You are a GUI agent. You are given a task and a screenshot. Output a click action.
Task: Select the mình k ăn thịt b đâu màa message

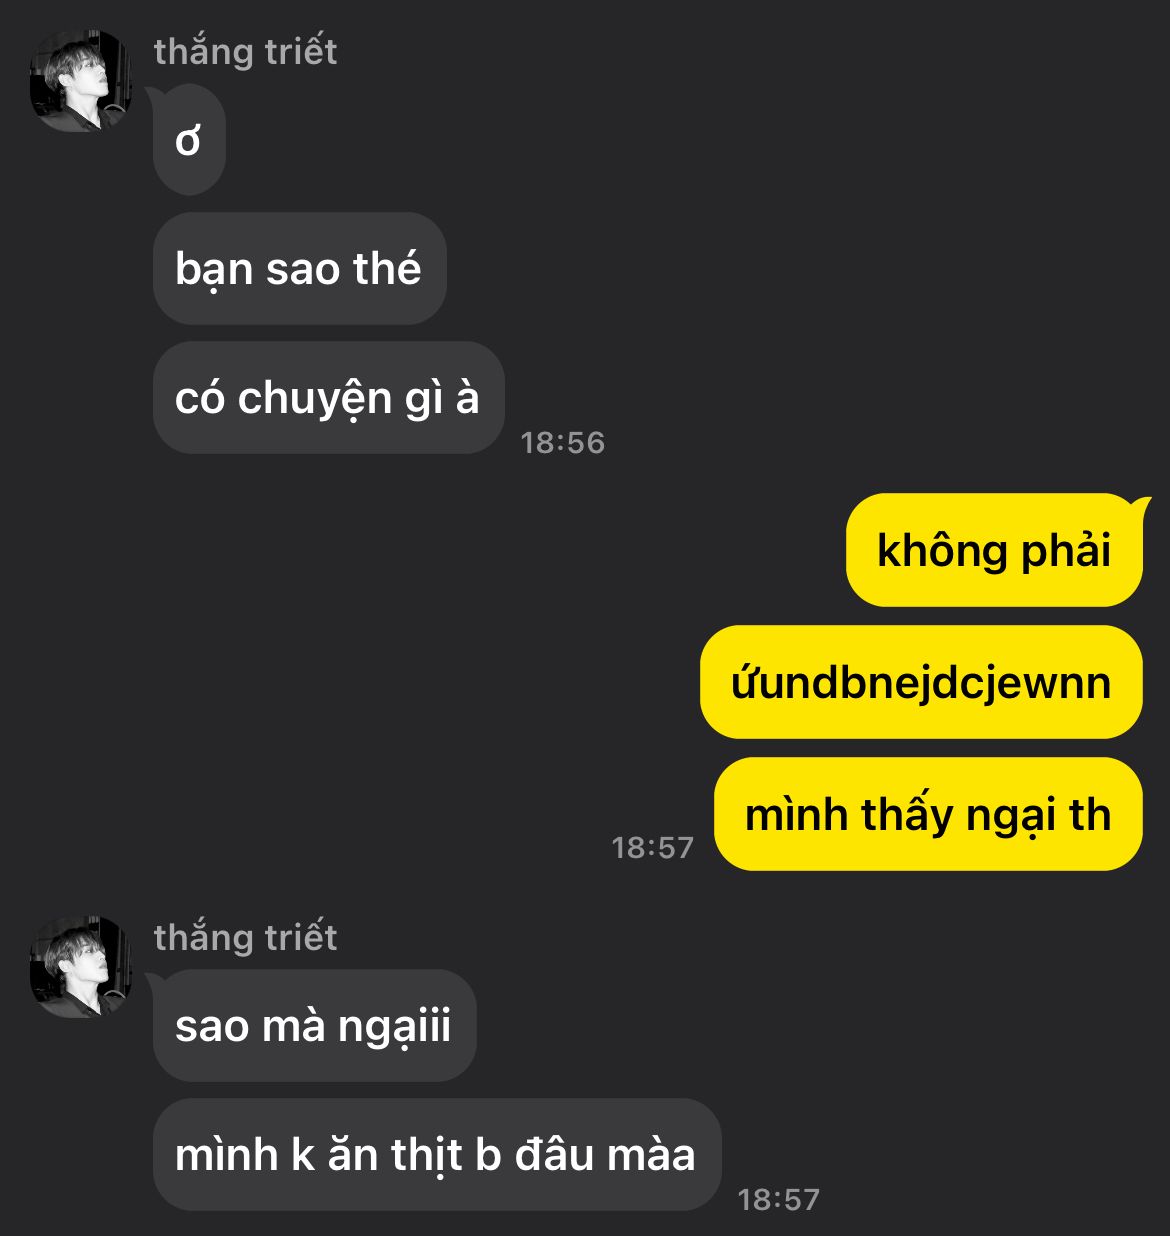coord(436,1155)
